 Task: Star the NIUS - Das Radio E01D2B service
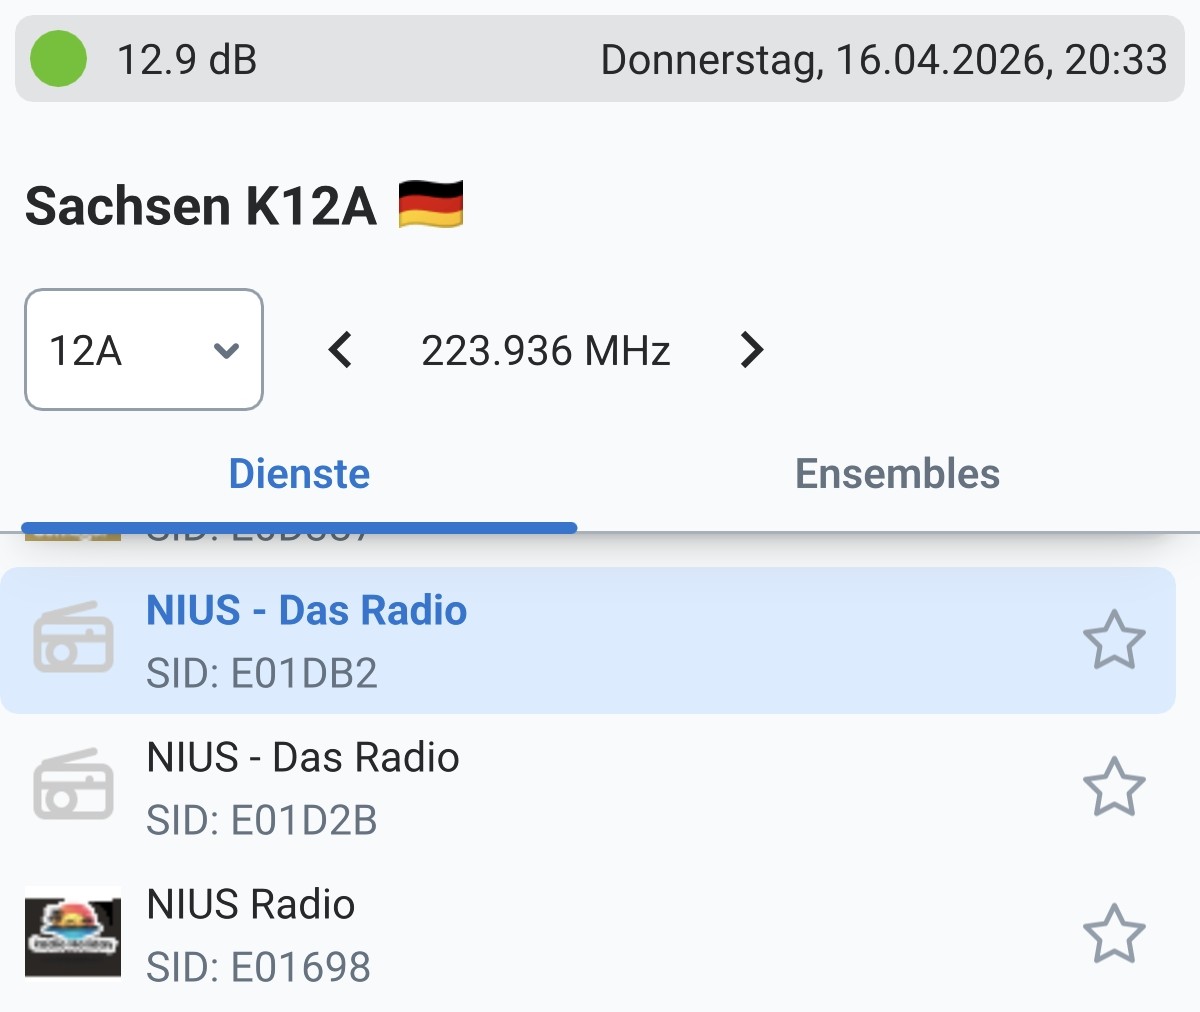1113,787
